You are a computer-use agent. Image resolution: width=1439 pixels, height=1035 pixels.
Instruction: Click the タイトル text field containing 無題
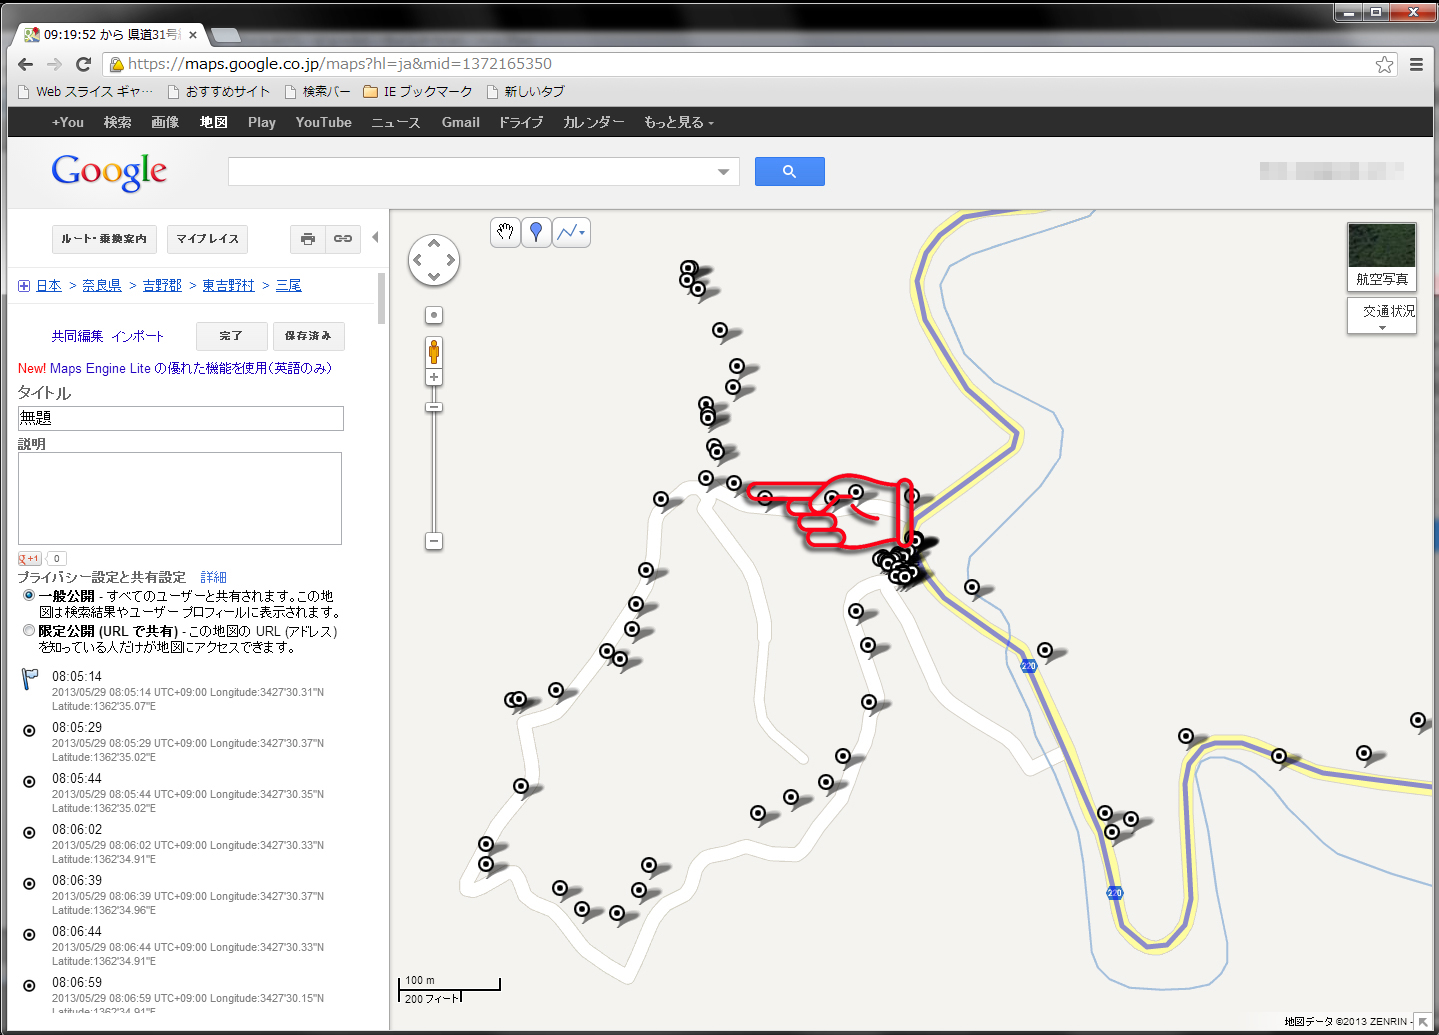(181, 418)
